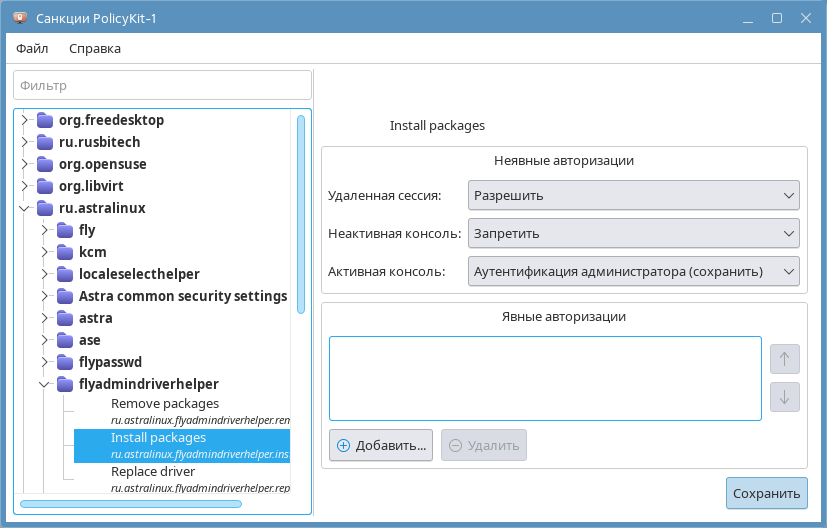827x528 pixels.
Task: Open the Неактивная консоль dropdown
Action: (x=633, y=233)
